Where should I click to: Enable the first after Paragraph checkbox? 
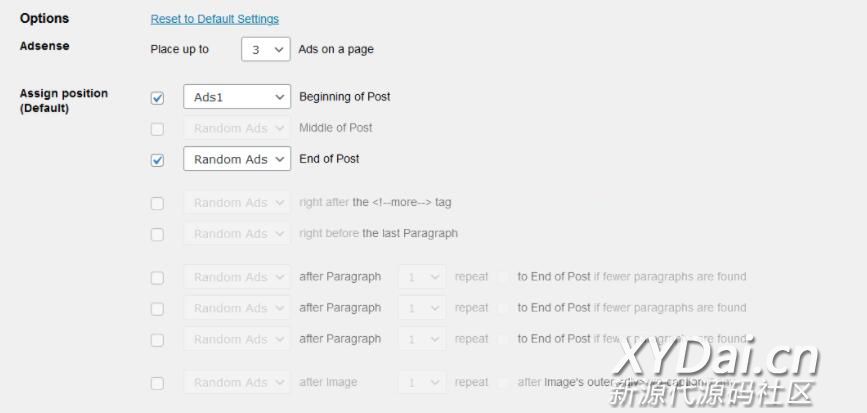pos(157,278)
